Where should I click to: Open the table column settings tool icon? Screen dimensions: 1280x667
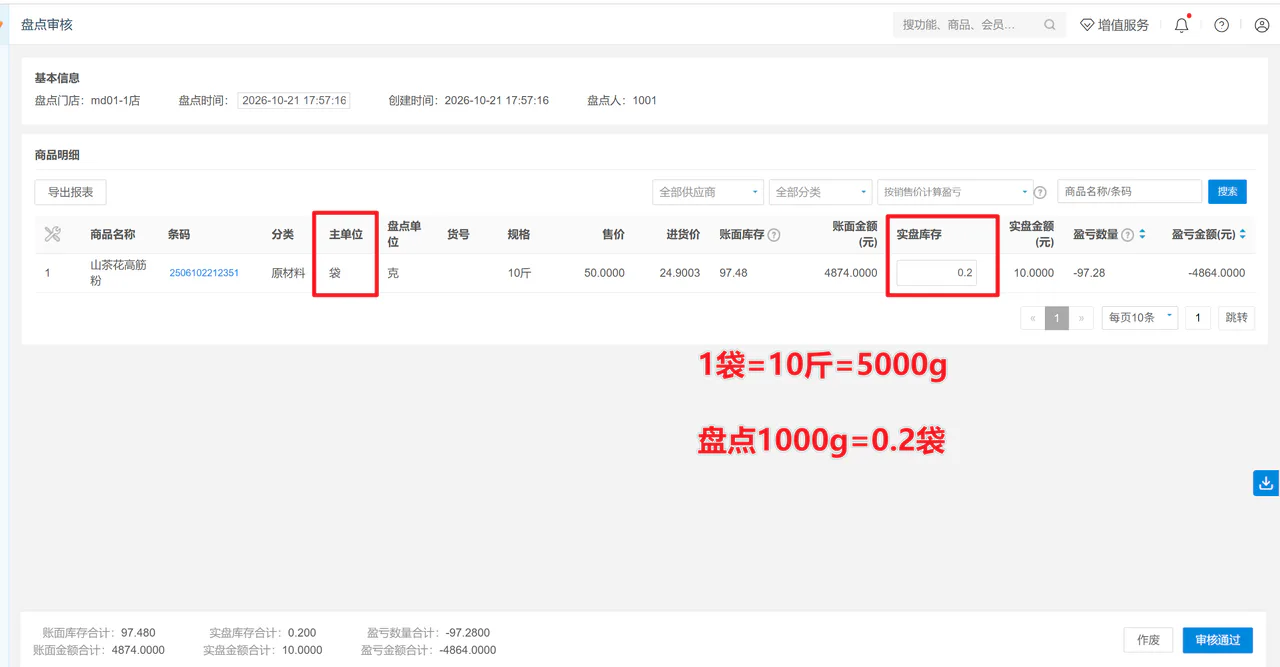pyautogui.click(x=53, y=234)
